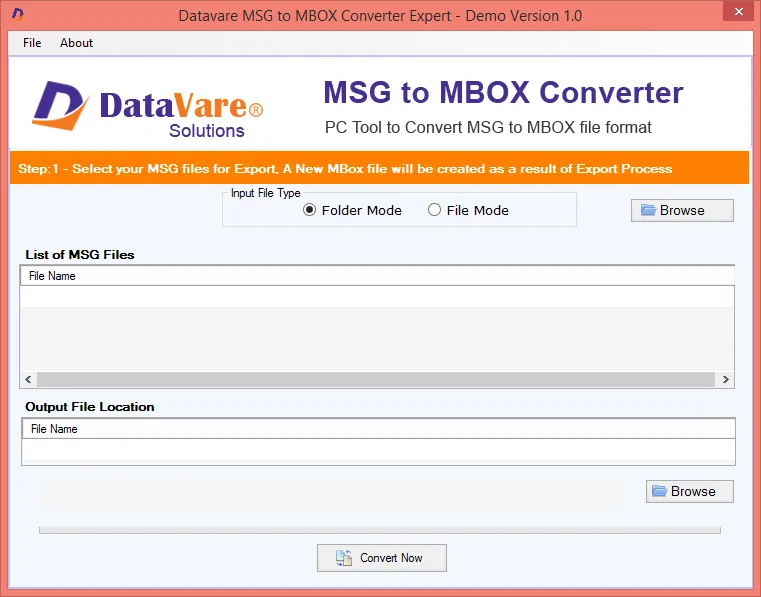Viewport: 761px width, 597px height.
Task: Click the 'List of MSG Files' label
Action: (x=80, y=254)
